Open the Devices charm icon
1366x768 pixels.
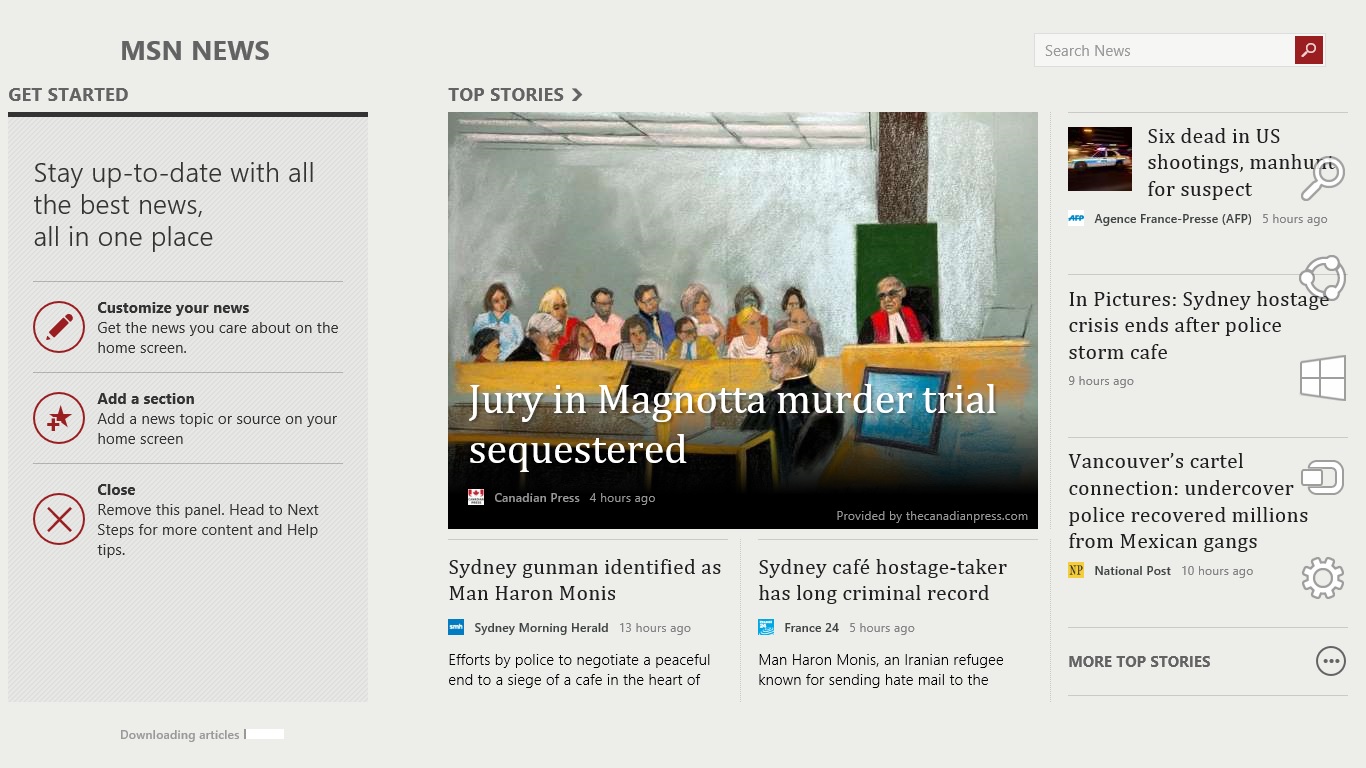coord(1323,478)
